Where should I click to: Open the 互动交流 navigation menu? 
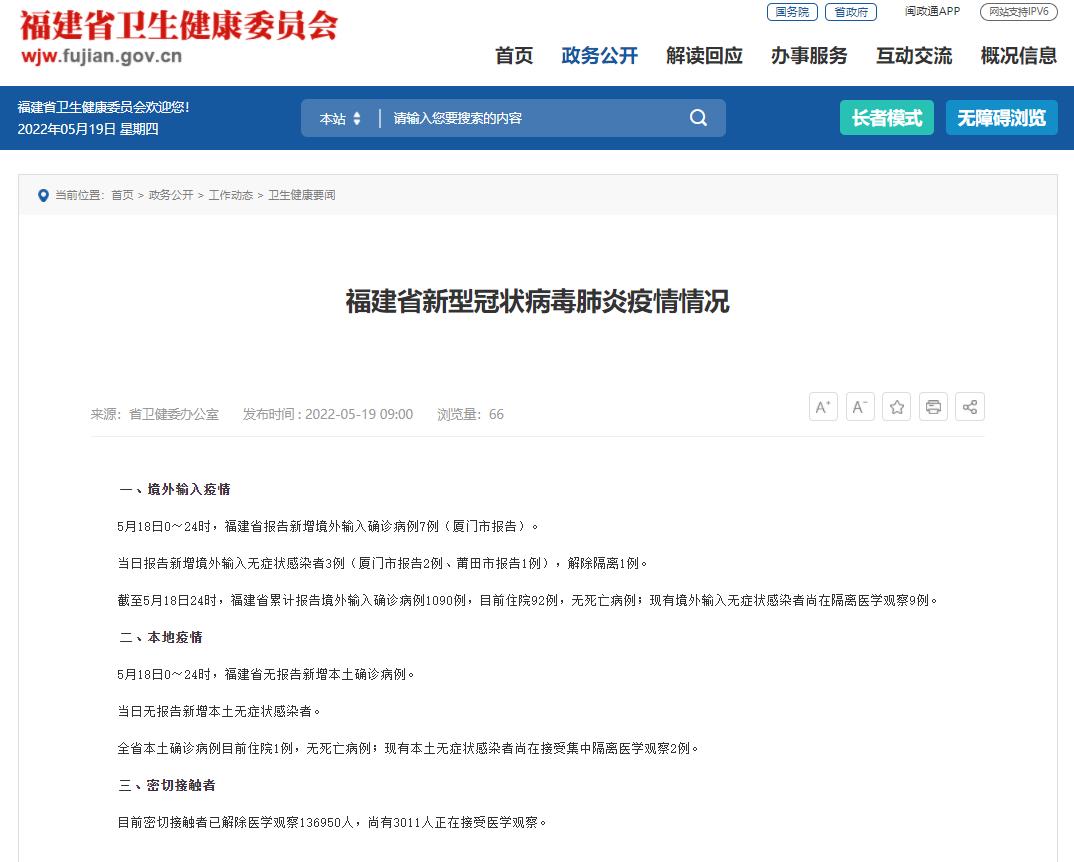point(914,56)
